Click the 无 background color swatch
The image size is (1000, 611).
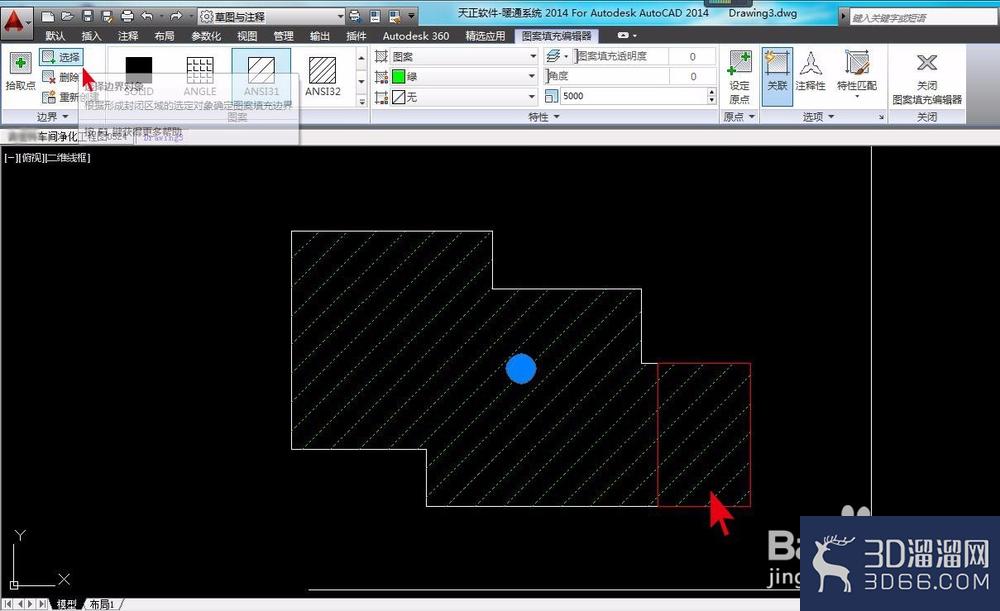tap(399, 97)
